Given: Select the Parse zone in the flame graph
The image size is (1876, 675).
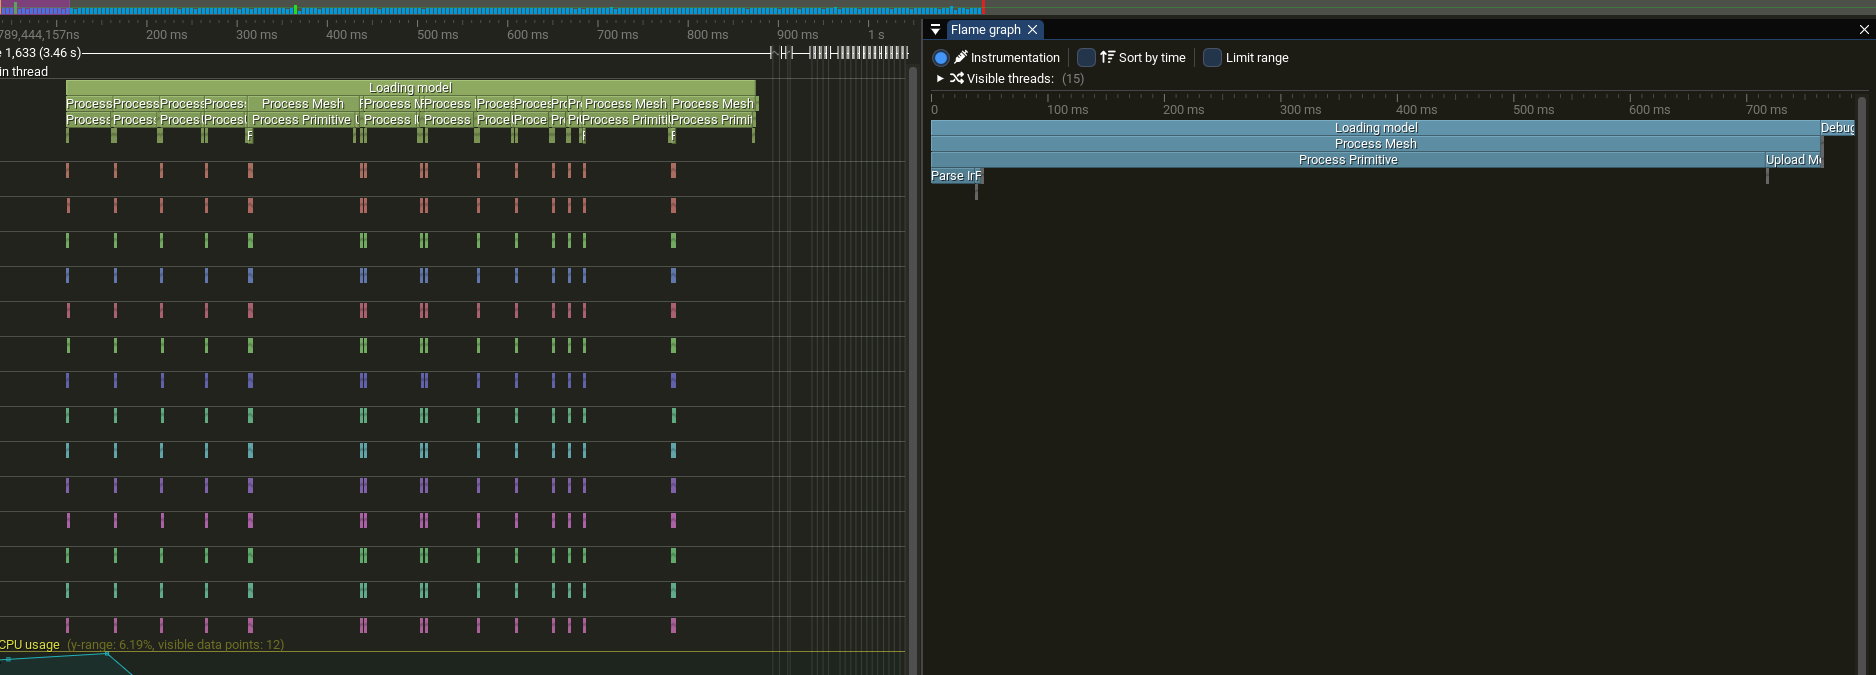Looking at the screenshot, I should (x=956, y=176).
